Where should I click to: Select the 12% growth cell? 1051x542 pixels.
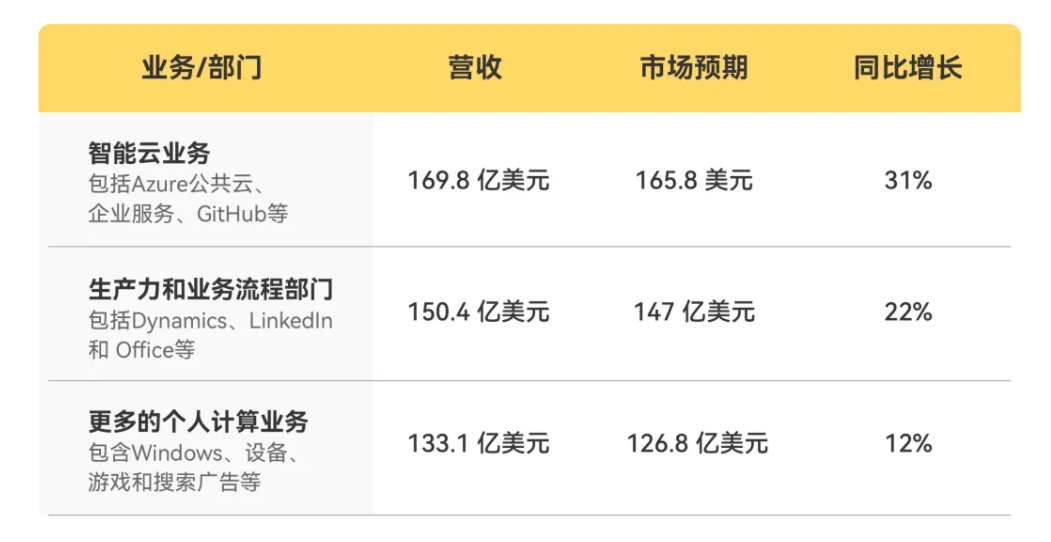point(908,443)
